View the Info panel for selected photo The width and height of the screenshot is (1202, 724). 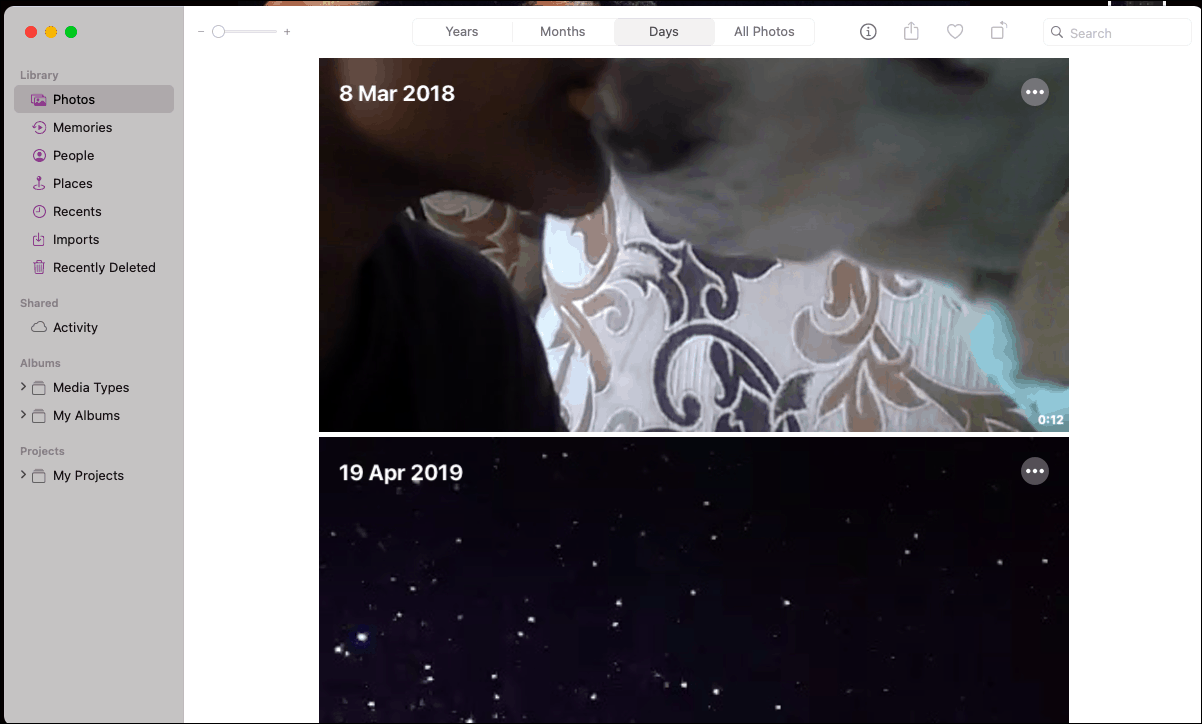pos(868,31)
